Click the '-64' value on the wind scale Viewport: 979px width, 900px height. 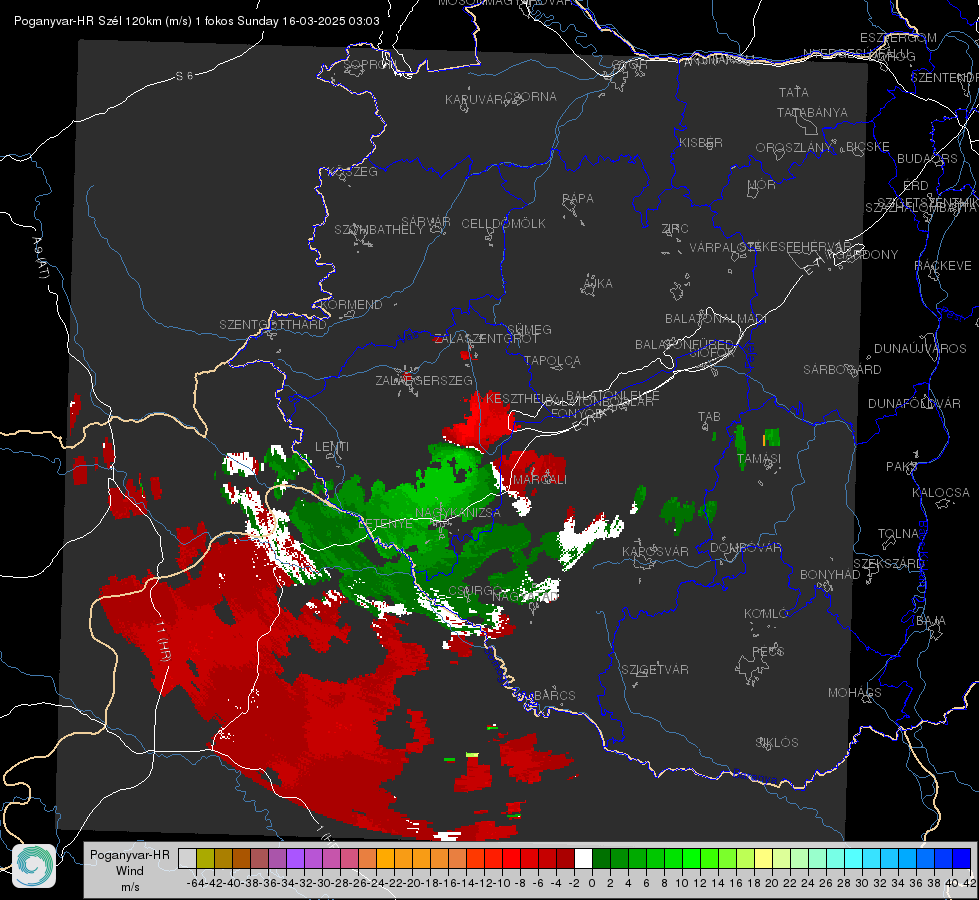[196, 883]
